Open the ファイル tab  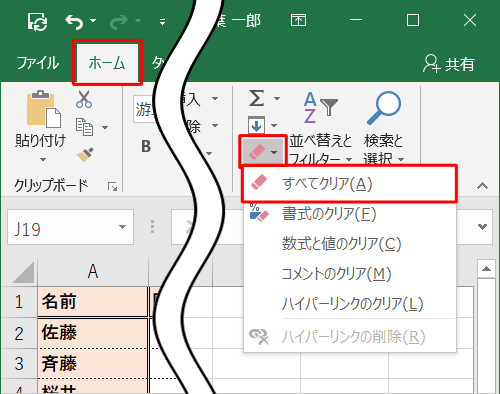point(38,63)
